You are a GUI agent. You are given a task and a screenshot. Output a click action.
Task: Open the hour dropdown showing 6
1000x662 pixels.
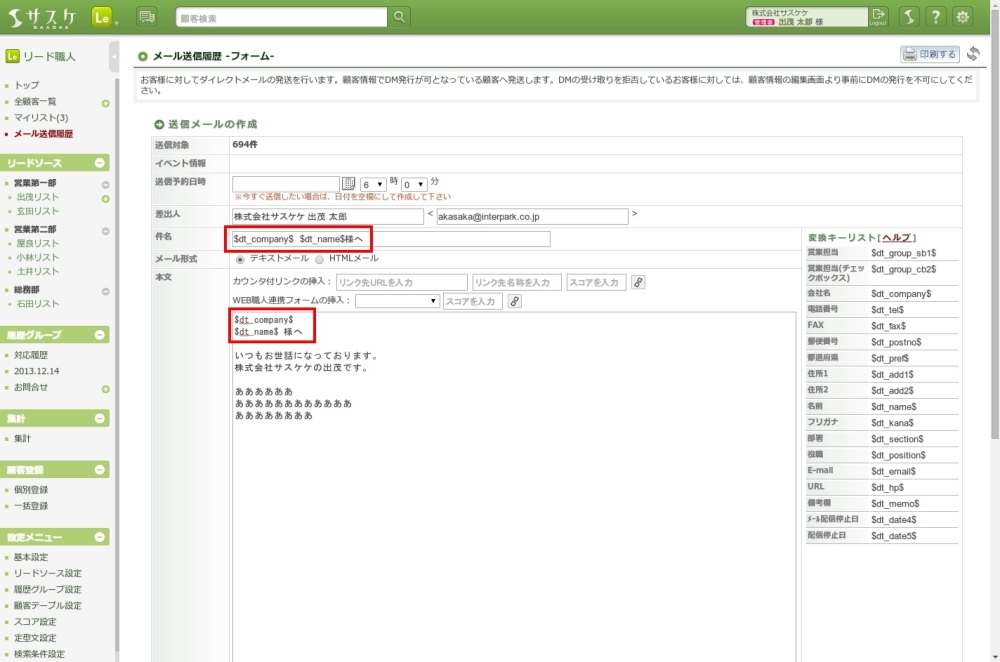tap(373, 185)
